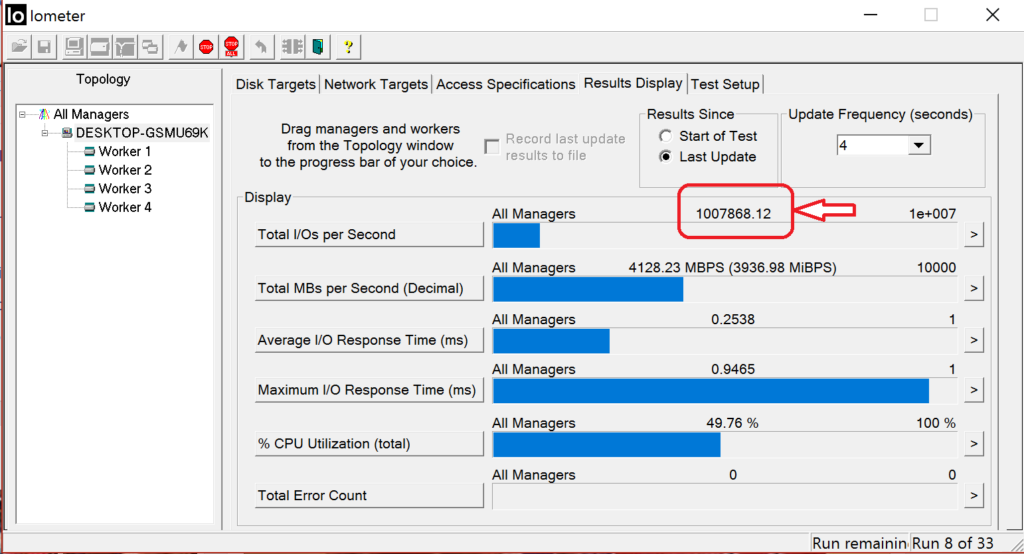Click the Open configuration folder icon

tap(19, 46)
